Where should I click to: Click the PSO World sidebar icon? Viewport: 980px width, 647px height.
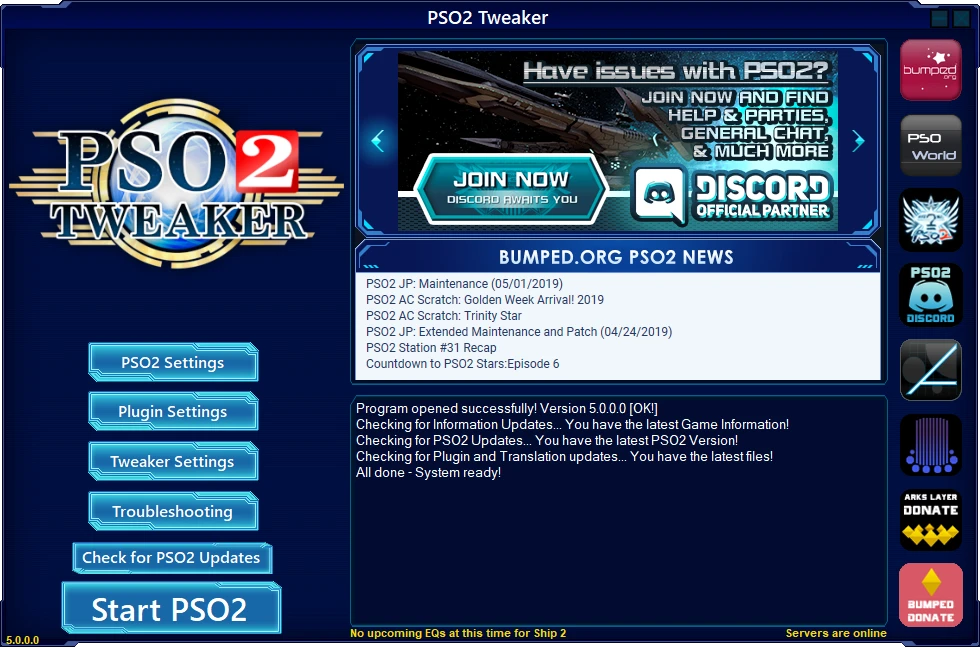pos(931,145)
